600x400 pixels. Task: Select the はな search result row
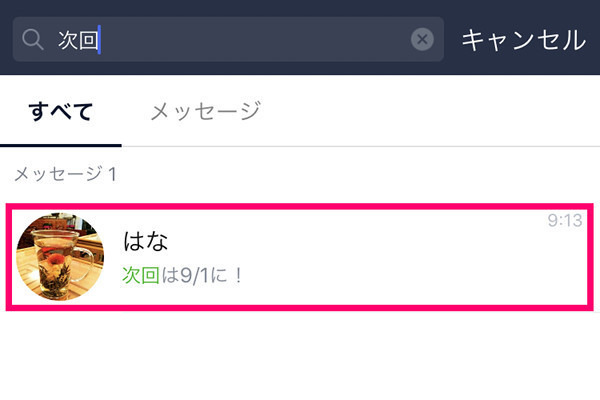(x=300, y=257)
